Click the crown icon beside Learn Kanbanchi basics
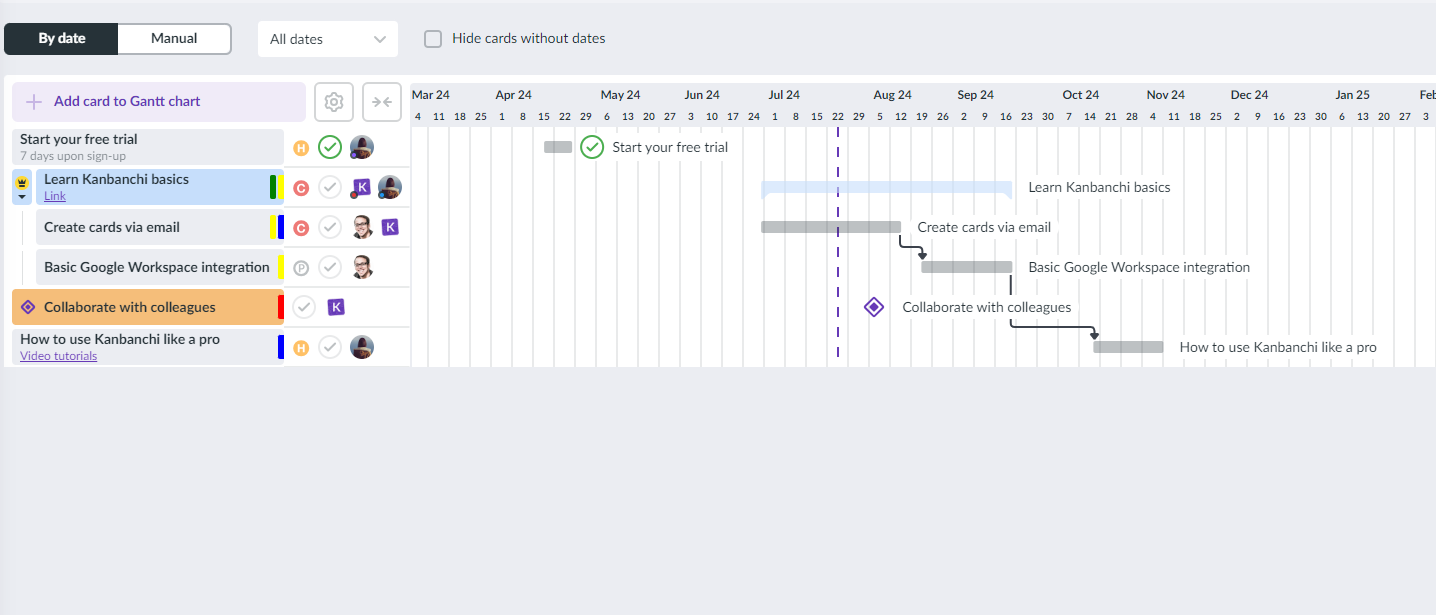This screenshot has width=1436, height=615. coord(22,182)
